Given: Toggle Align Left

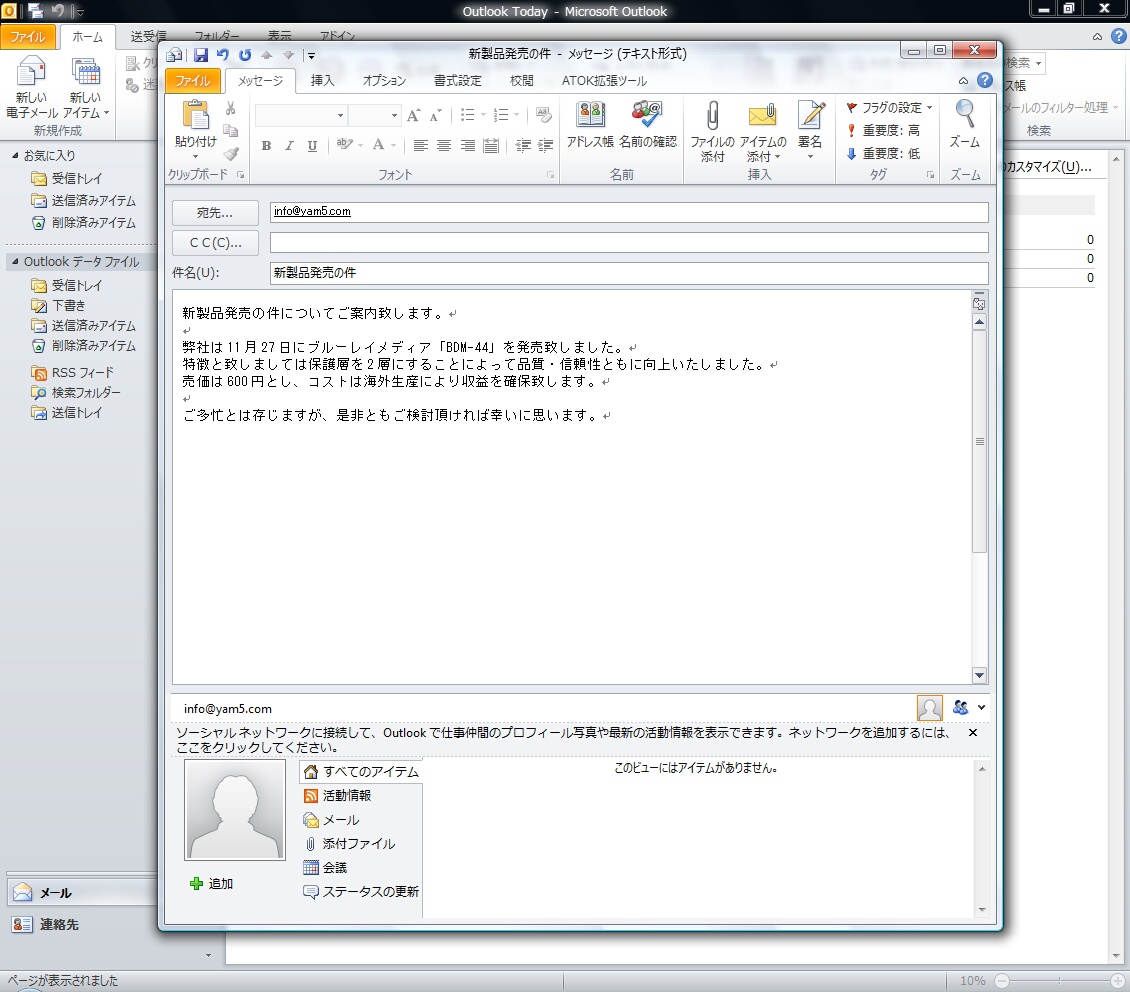Looking at the screenshot, I should pyautogui.click(x=421, y=146).
